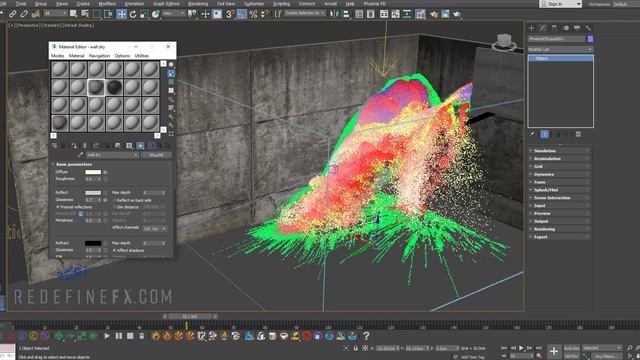Image resolution: width=640 pixels, height=360 pixels.
Task: Click the first Phoenix fire preset icon
Action: 156,336
